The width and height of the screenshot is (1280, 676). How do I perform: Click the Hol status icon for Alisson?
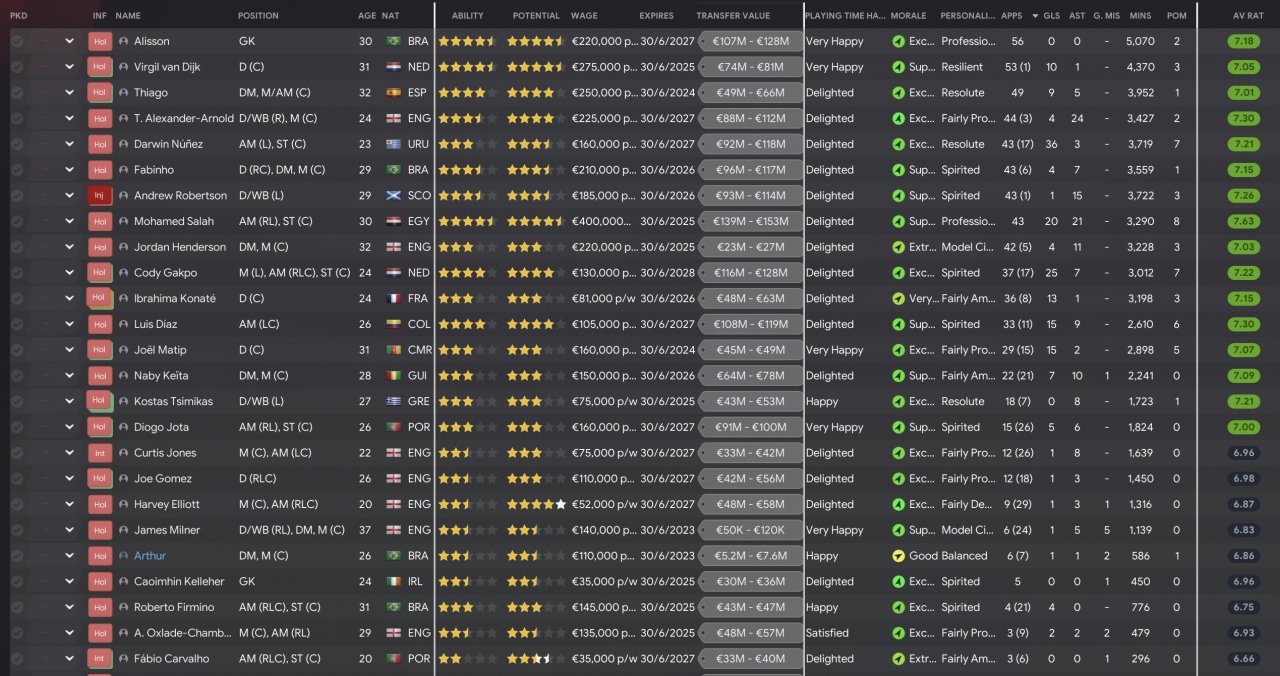click(100, 41)
